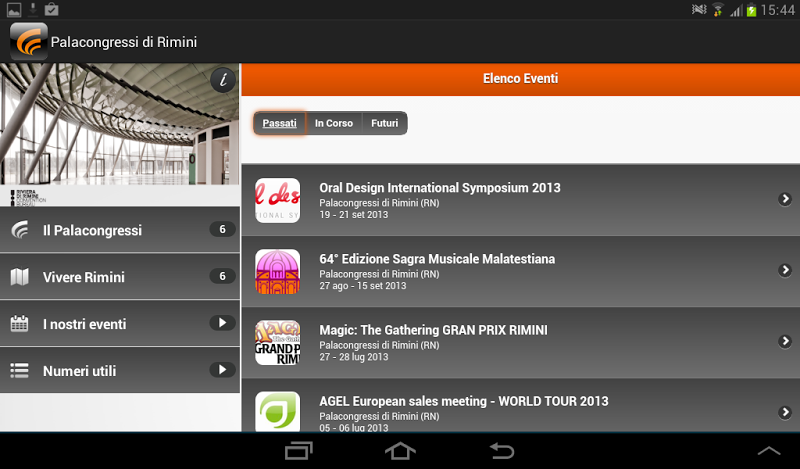Switch to the In Corso tab

[334, 123]
